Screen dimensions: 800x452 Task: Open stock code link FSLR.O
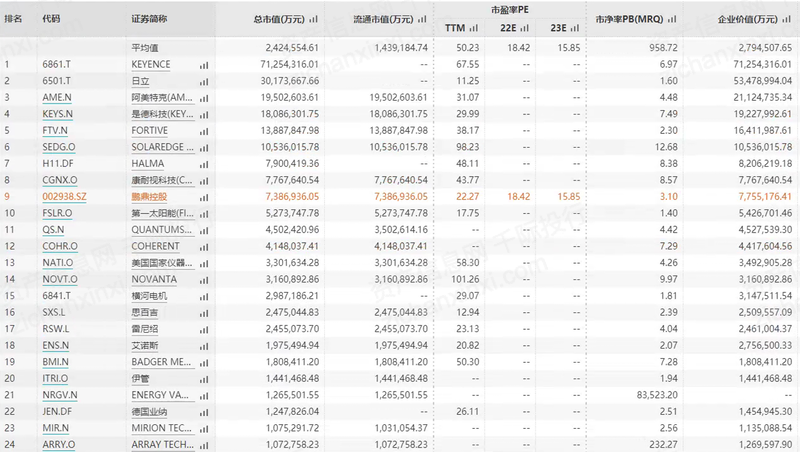[x=57, y=213]
